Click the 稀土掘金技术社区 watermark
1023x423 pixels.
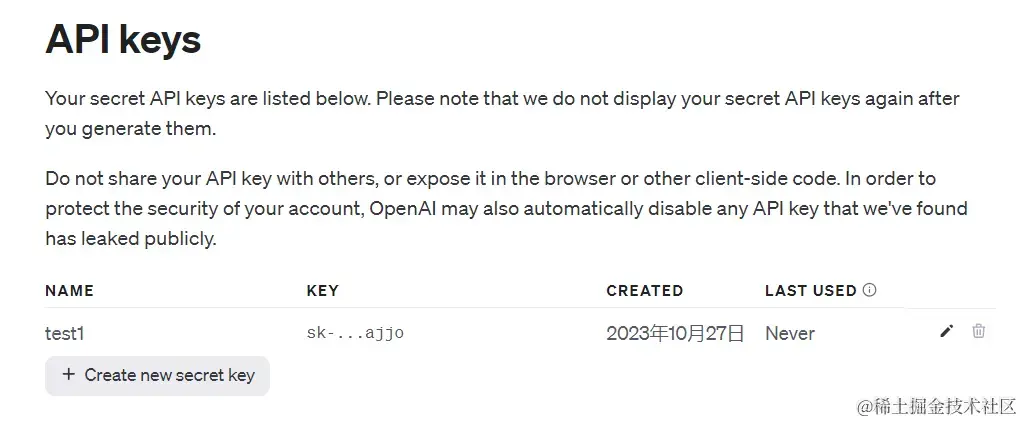pyautogui.click(x=935, y=405)
